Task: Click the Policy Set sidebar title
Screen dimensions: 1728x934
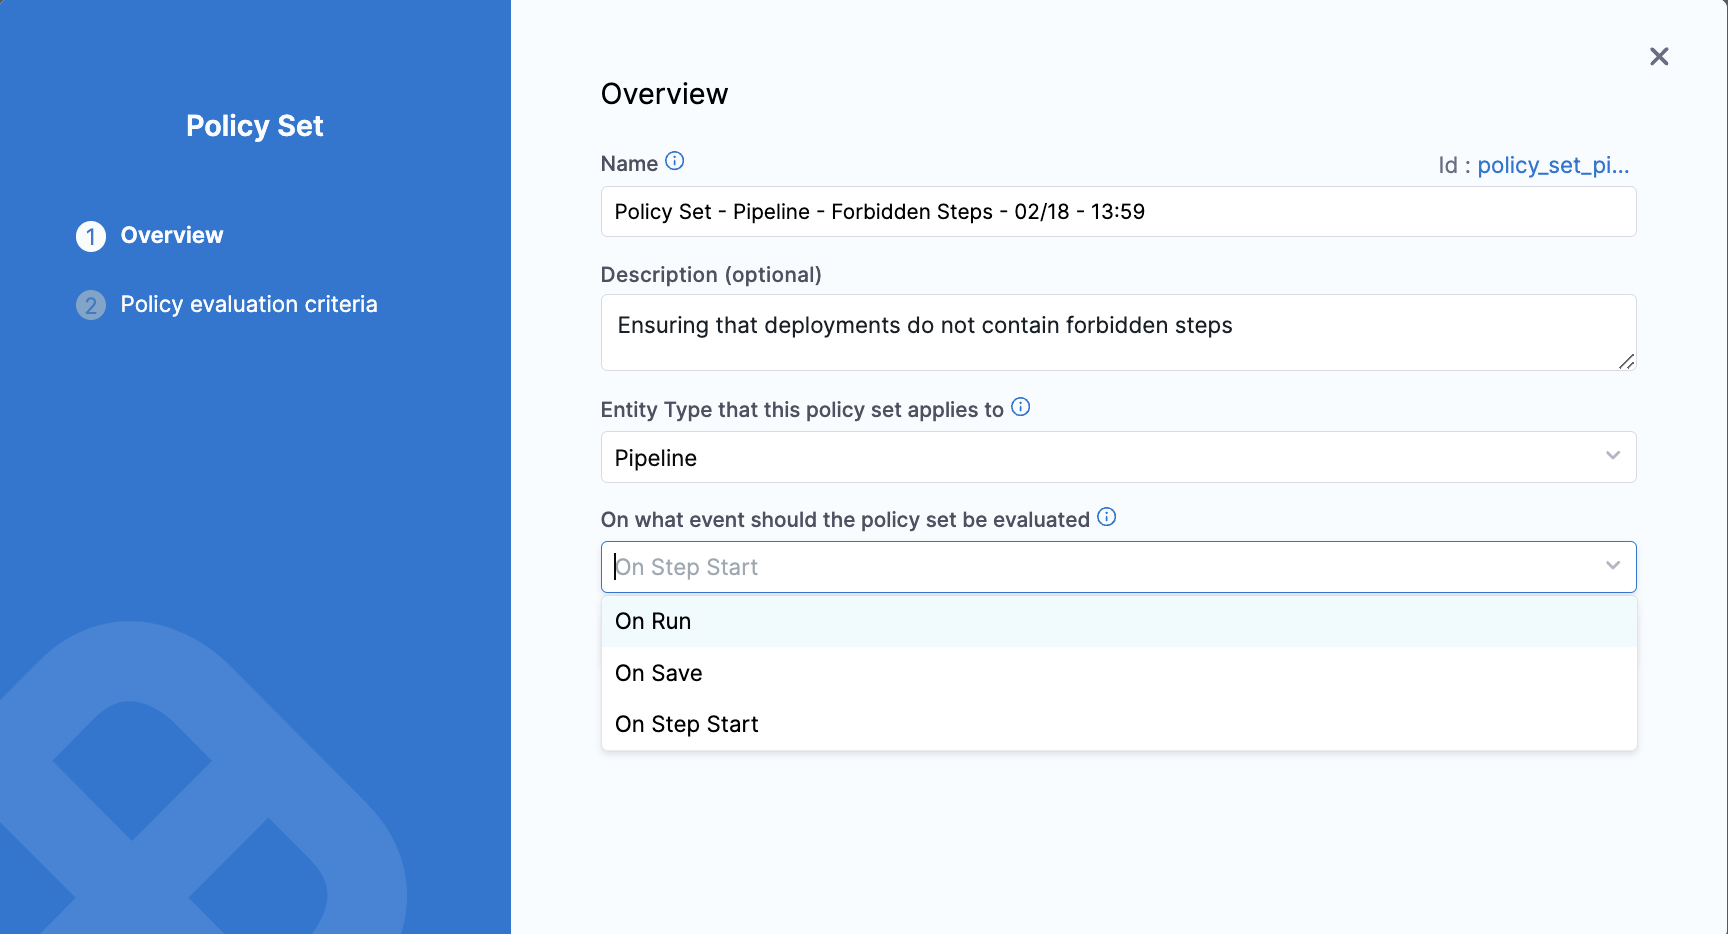Action: tap(254, 126)
